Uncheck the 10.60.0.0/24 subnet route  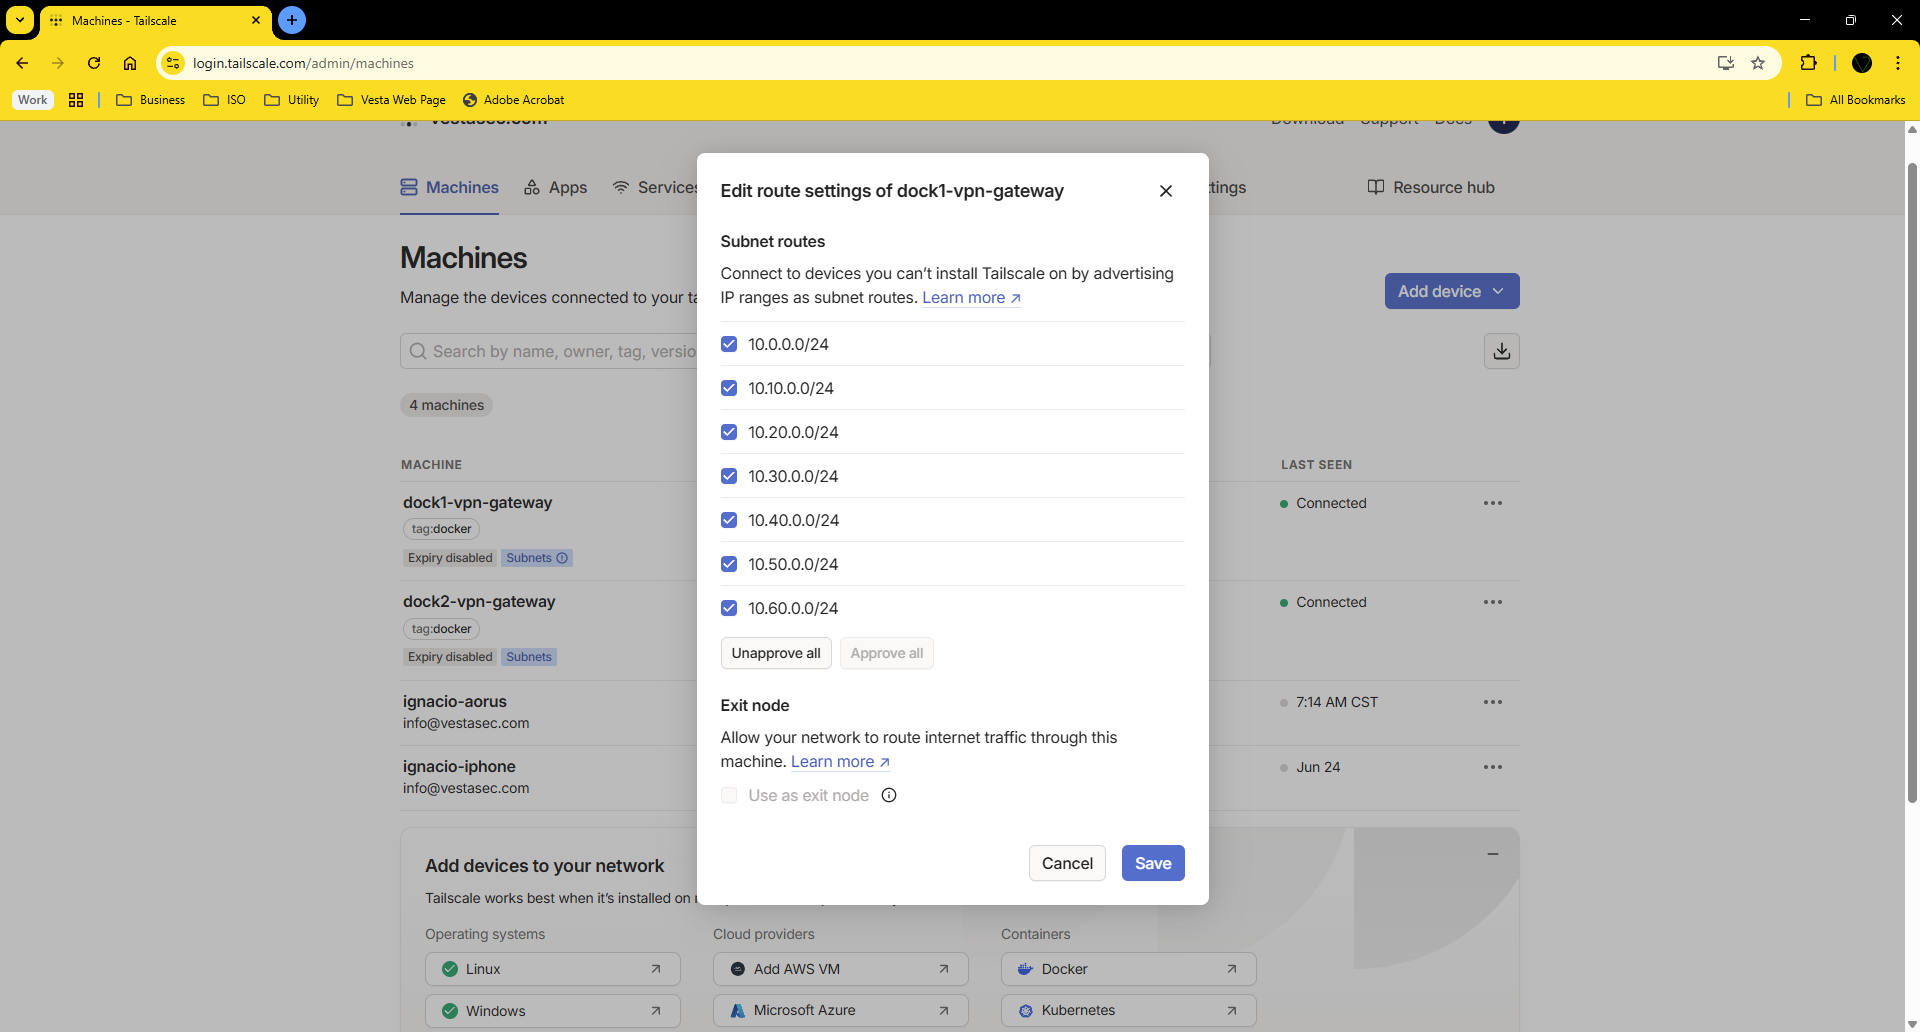729,608
